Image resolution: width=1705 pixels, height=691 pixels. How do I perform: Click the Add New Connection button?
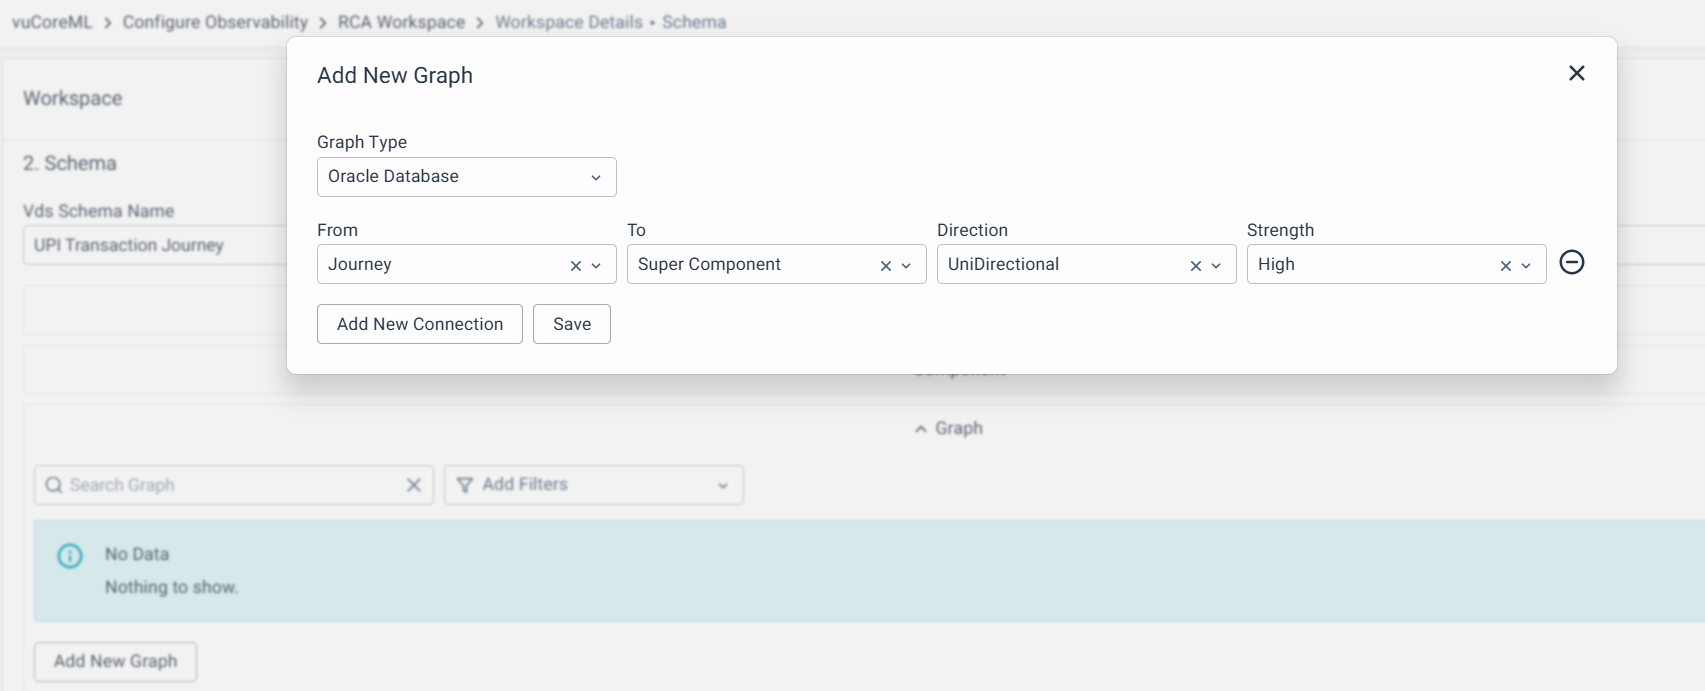coord(419,324)
